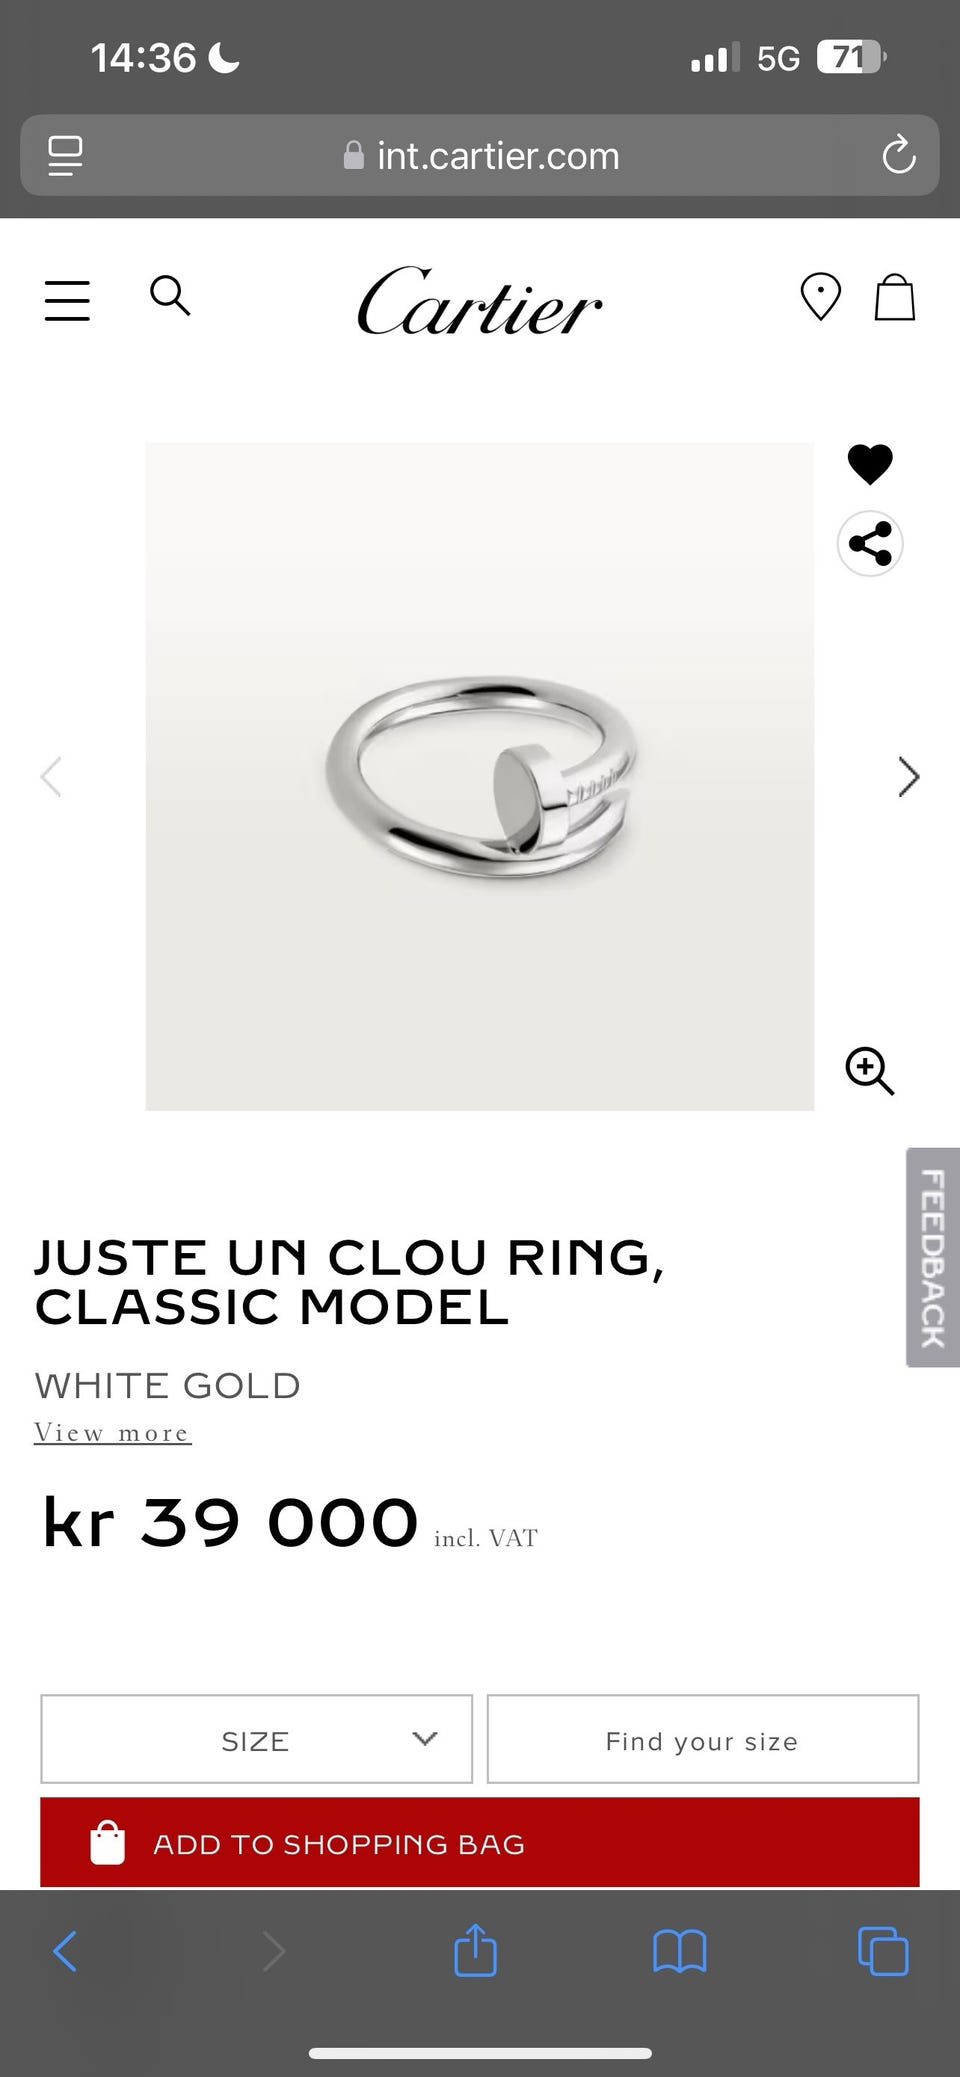Show next product image with right arrow
The image size is (960, 2077).
coord(908,776)
